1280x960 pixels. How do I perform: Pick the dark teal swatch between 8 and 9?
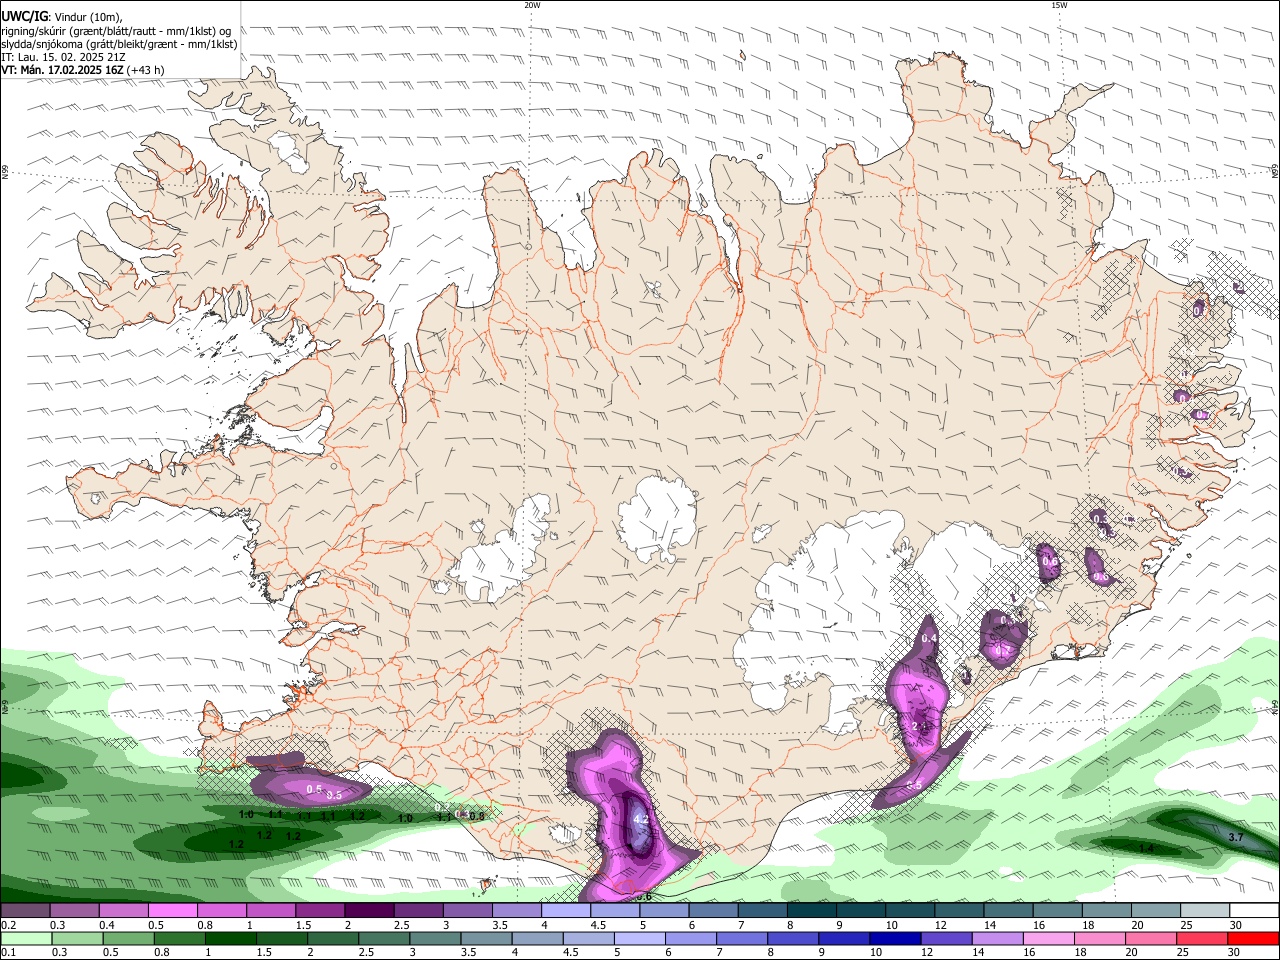click(812, 910)
